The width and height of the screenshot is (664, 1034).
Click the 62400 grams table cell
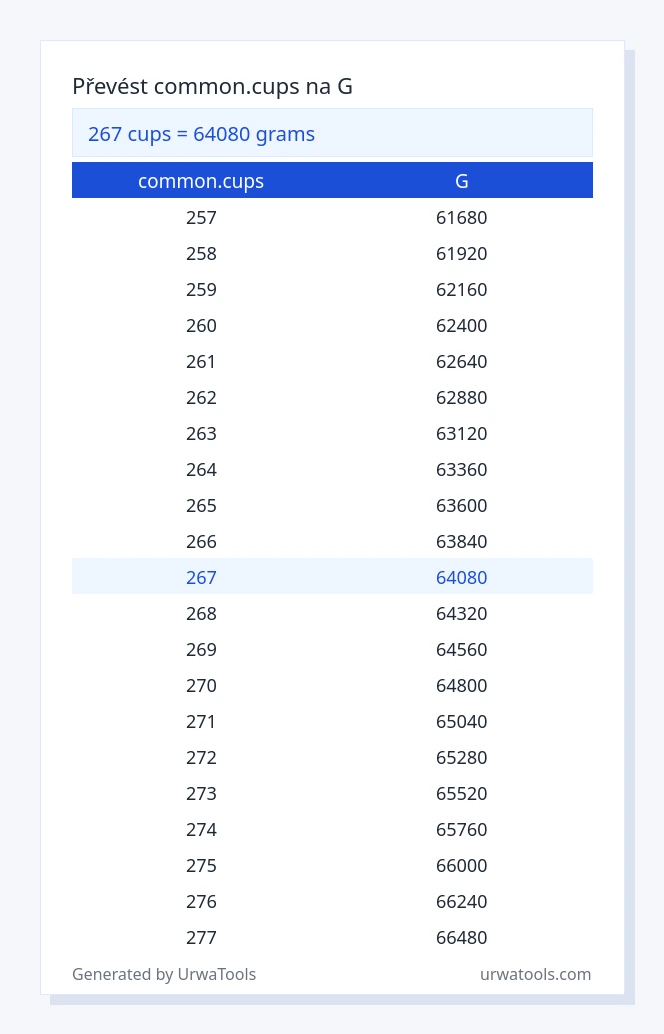(462, 325)
